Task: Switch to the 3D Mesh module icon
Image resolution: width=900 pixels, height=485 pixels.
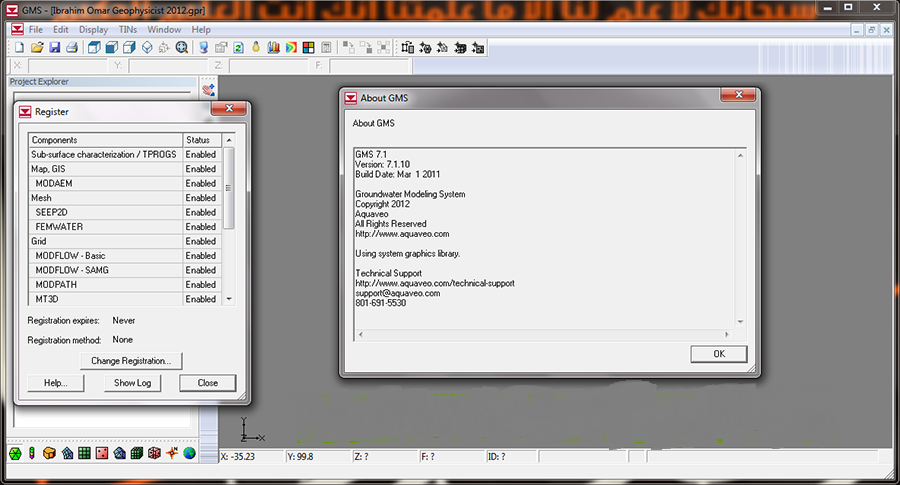Action: tap(119, 453)
